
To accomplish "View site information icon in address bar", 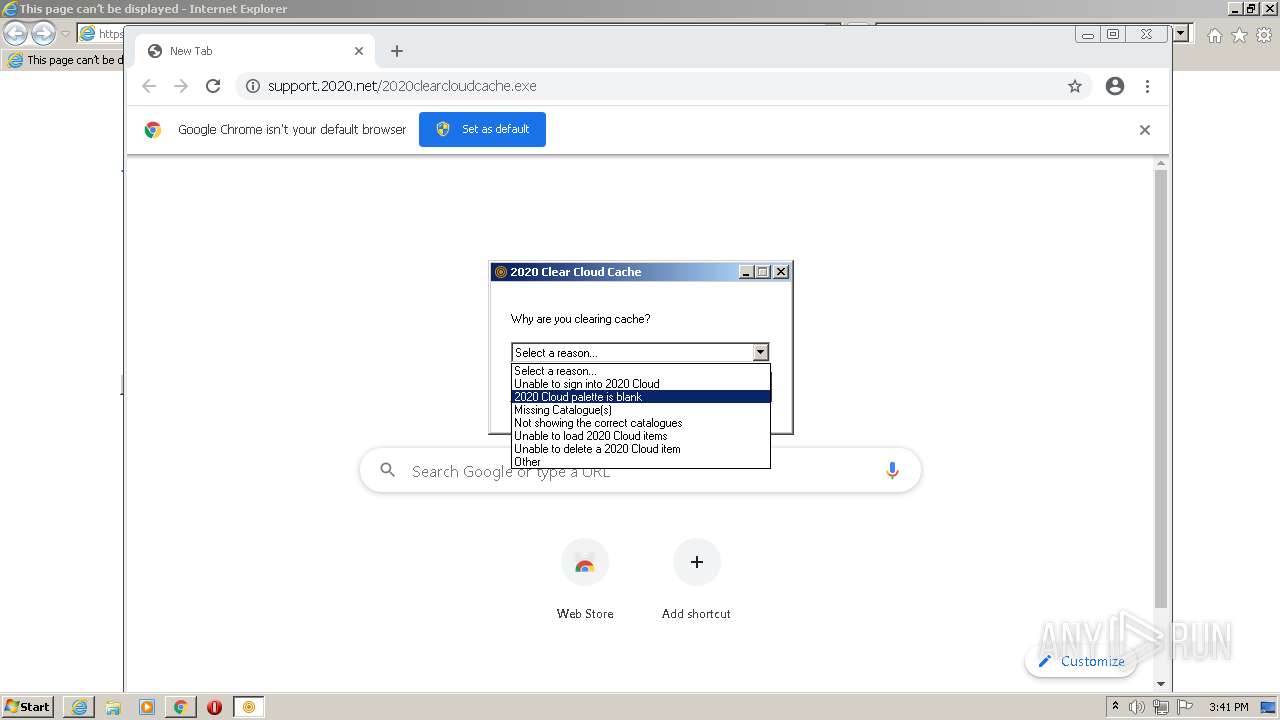I will 253,86.
